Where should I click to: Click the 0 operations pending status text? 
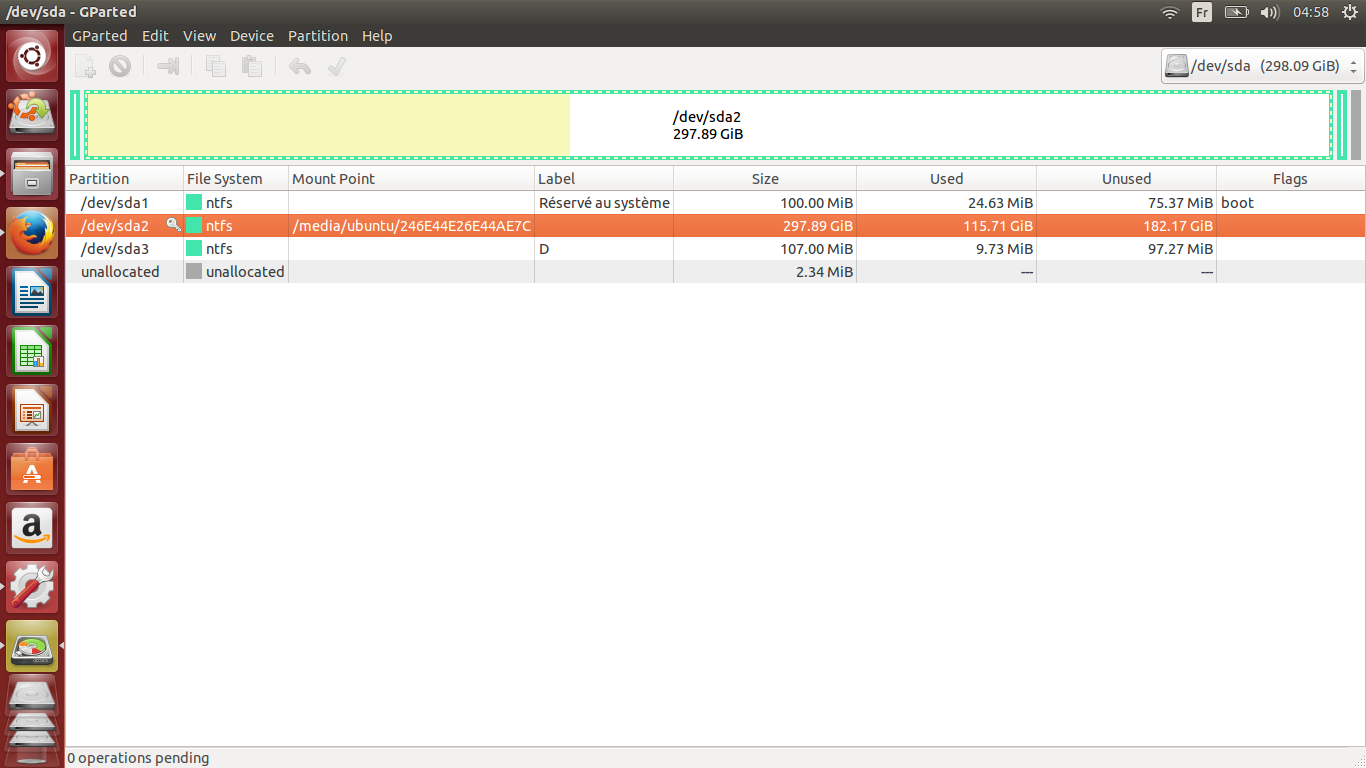click(139, 758)
